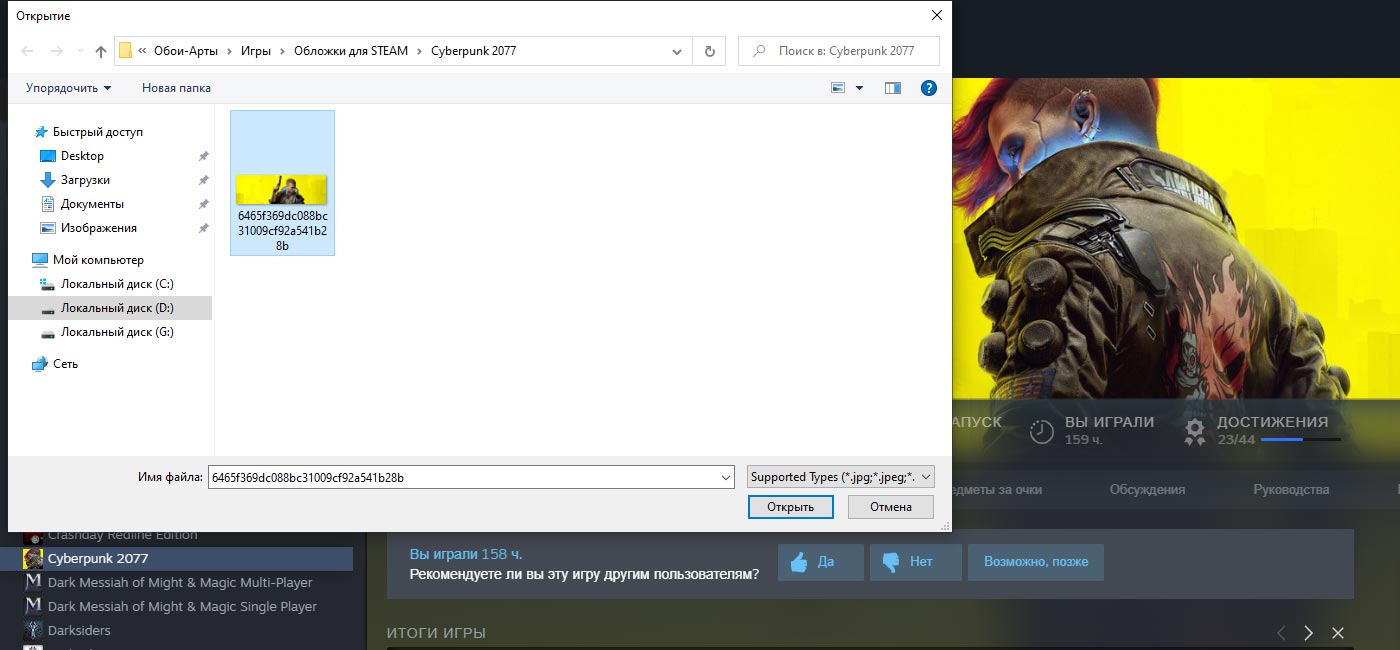Select Сеть in navigation pane
The width and height of the screenshot is (1400, 650).
click(65, 364)
